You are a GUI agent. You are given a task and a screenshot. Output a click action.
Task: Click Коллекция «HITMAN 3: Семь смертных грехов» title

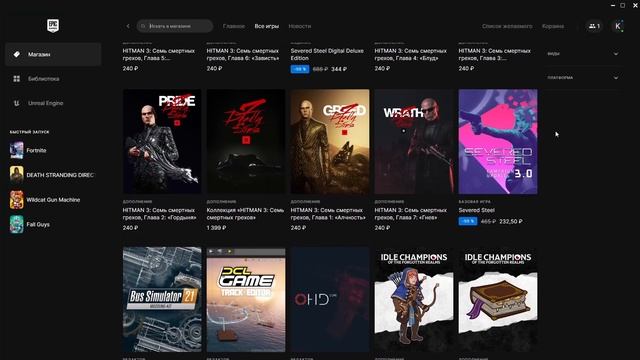pyautogui.click(x=245, y=213)
